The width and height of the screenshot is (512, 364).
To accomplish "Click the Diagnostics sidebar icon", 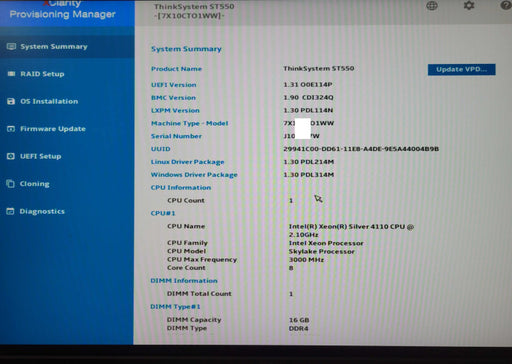I will click(x=10, y=211).
